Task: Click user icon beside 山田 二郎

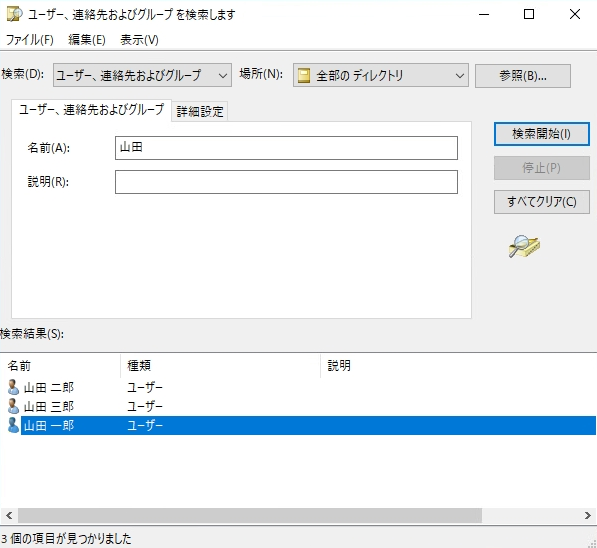Action: pyautogui.click(x=13, y=387)
